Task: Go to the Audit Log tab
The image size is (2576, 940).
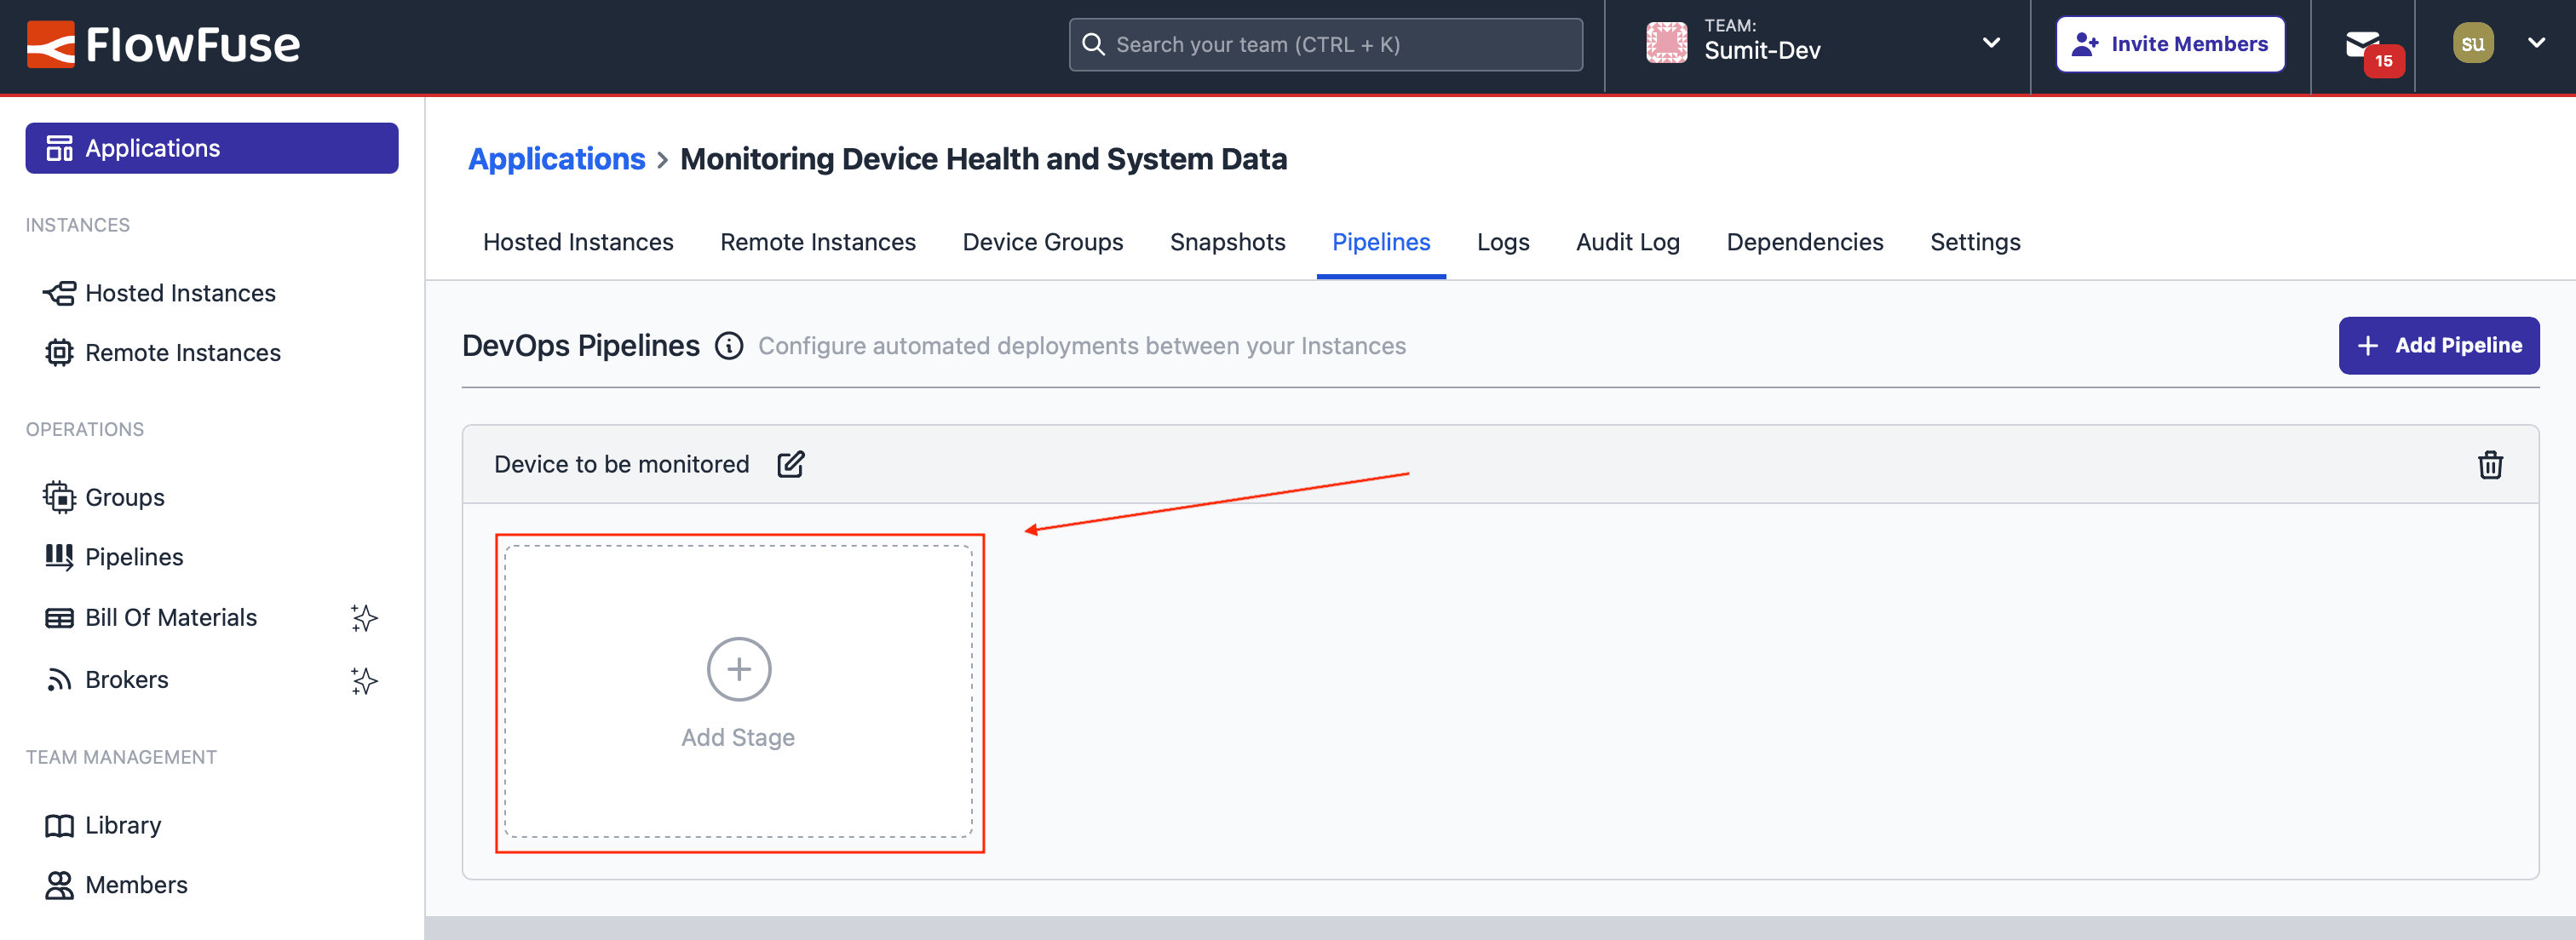Action: coord(1627,242)
